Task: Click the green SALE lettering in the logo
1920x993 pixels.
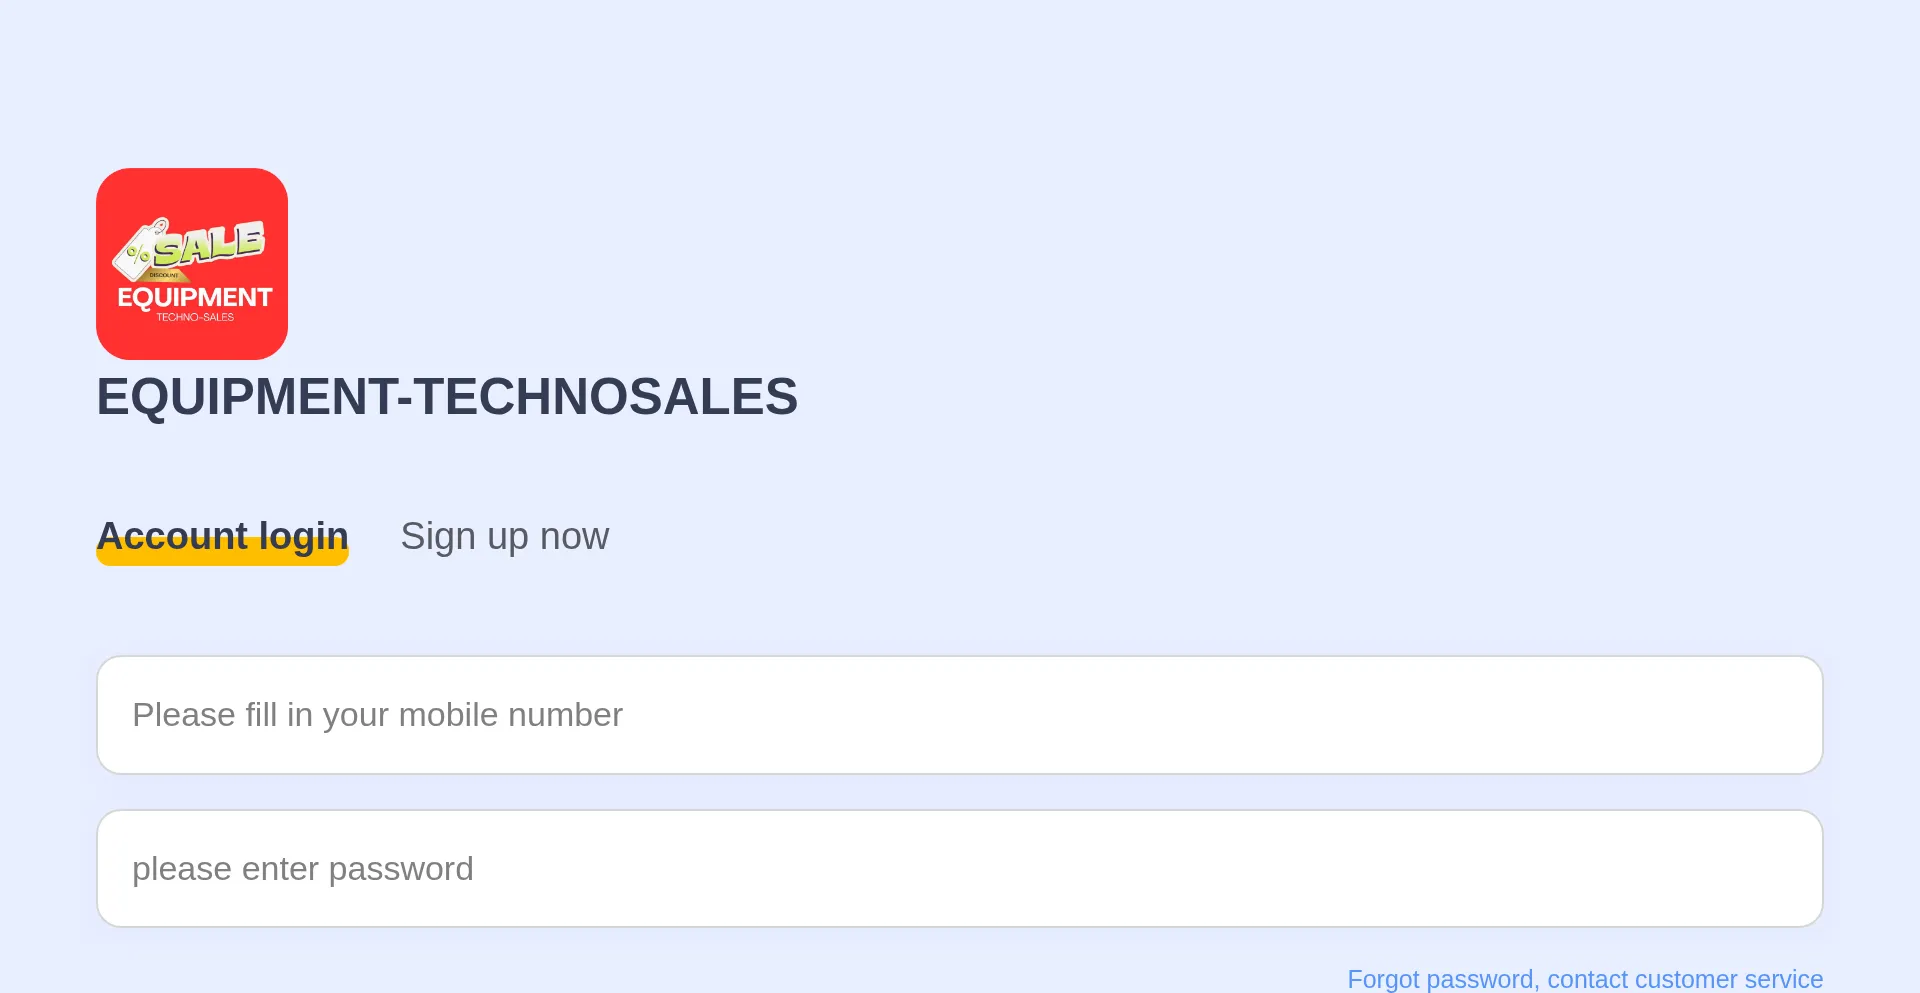Action: click(209, 243)
